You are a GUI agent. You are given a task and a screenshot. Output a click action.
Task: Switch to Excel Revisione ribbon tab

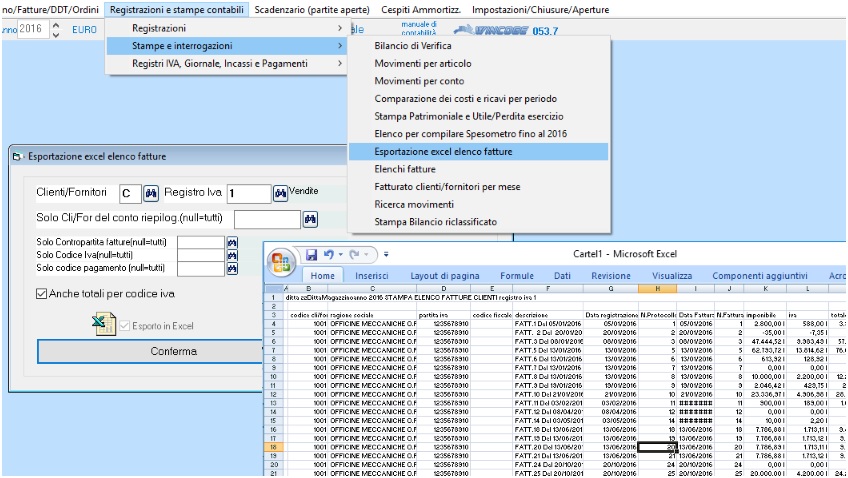tap(611, 276)
